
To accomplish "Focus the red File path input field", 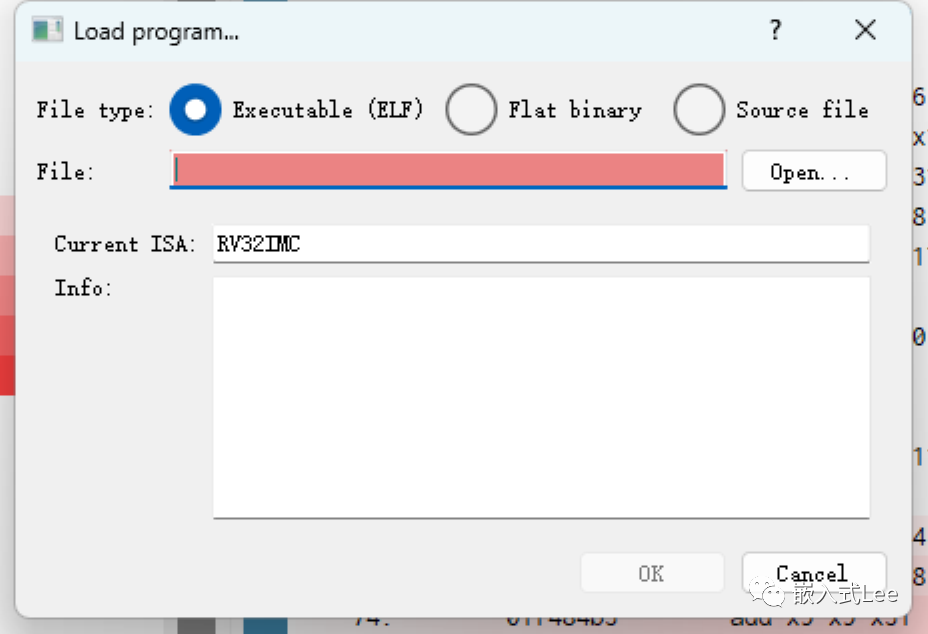I will [448, 170].
